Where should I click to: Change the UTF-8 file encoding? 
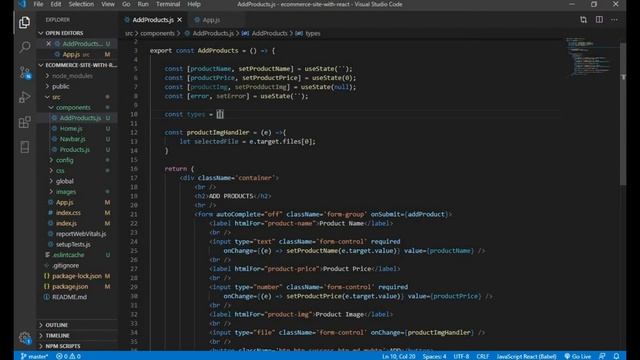point(461,356)
